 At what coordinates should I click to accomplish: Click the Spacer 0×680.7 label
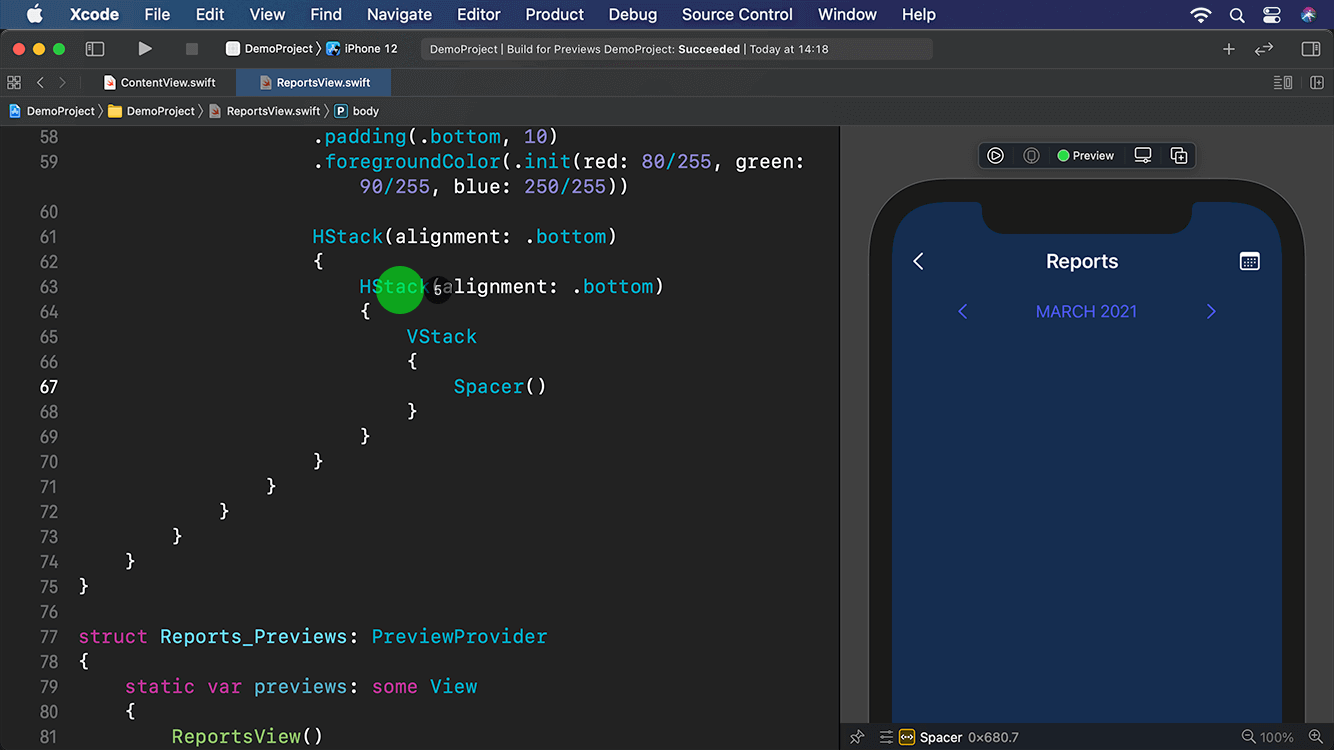pyautogui.click(x=969, y=737)
